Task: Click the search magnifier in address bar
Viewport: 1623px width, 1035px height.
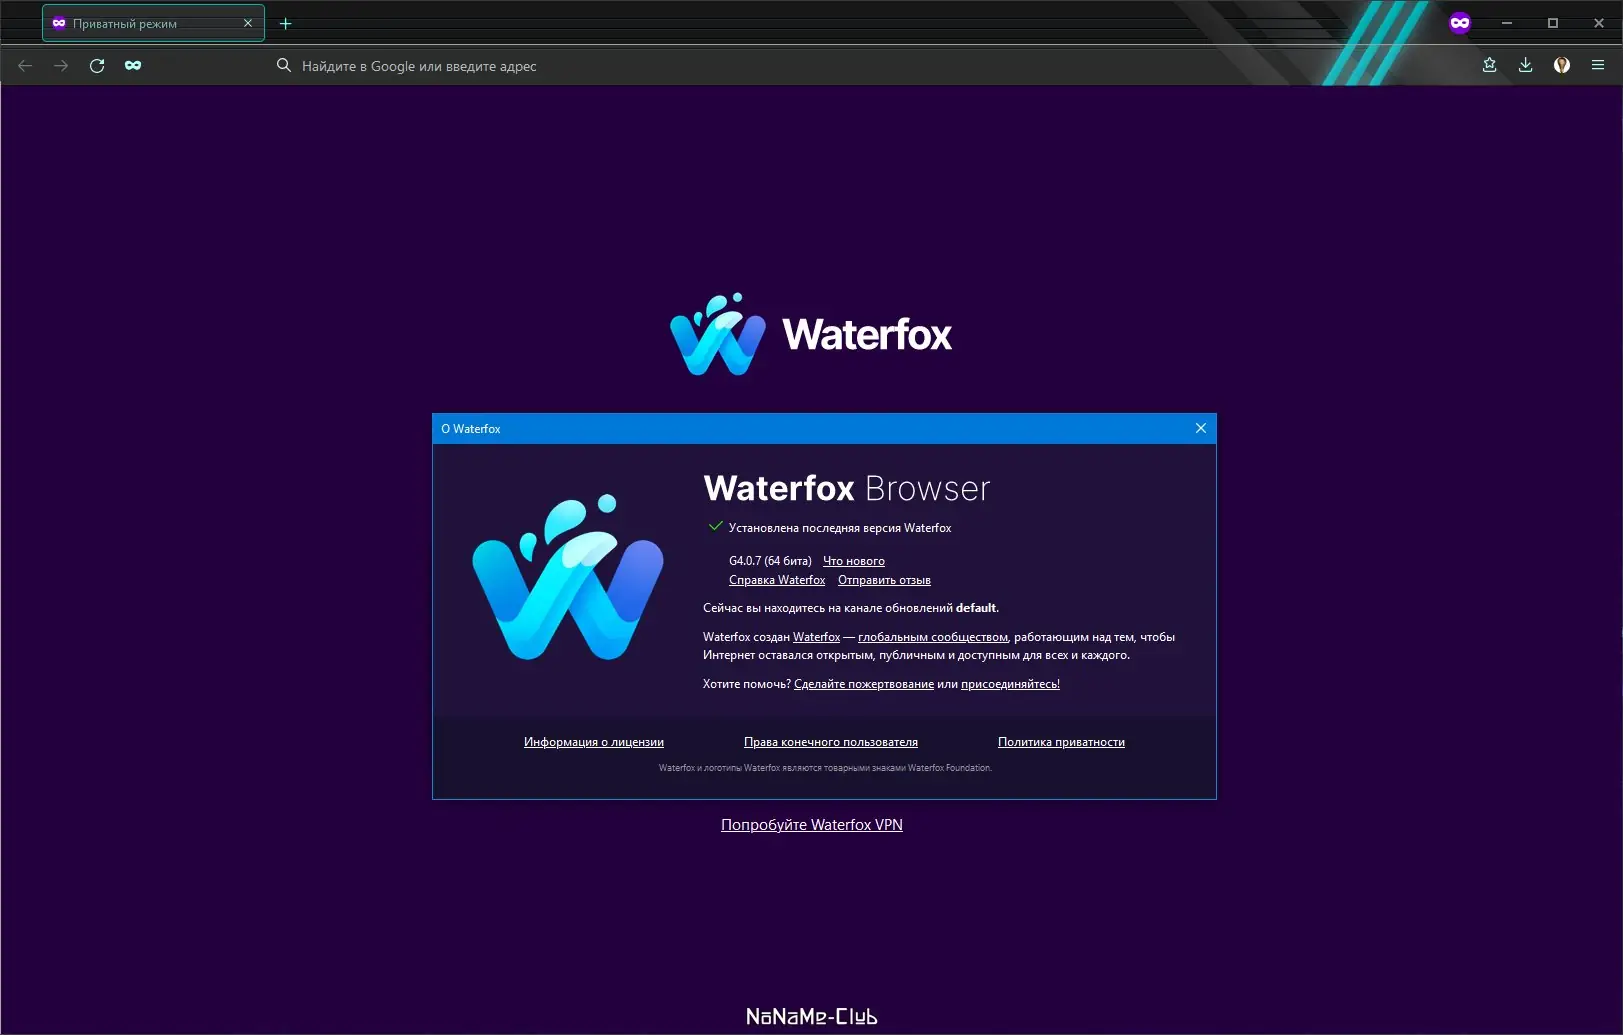Action: tap(284, 66)
